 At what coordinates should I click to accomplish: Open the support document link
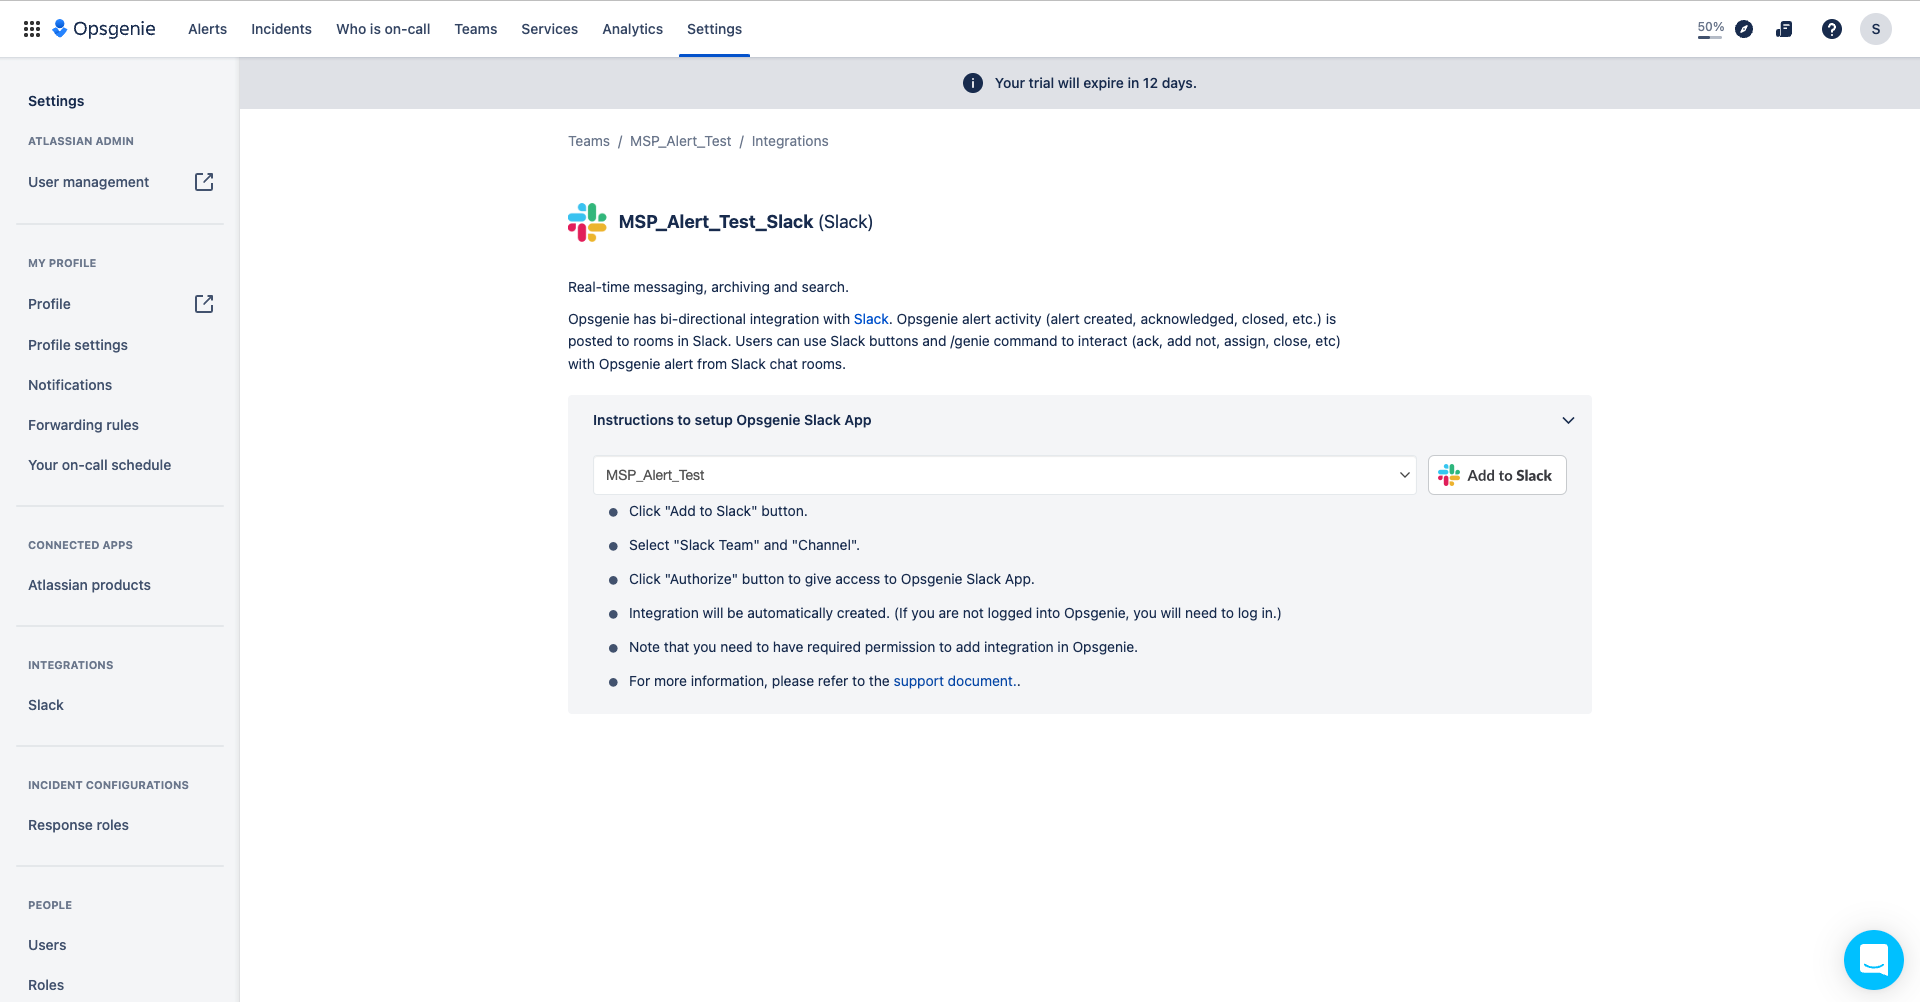pyautogui.click(x=953, y=681)
